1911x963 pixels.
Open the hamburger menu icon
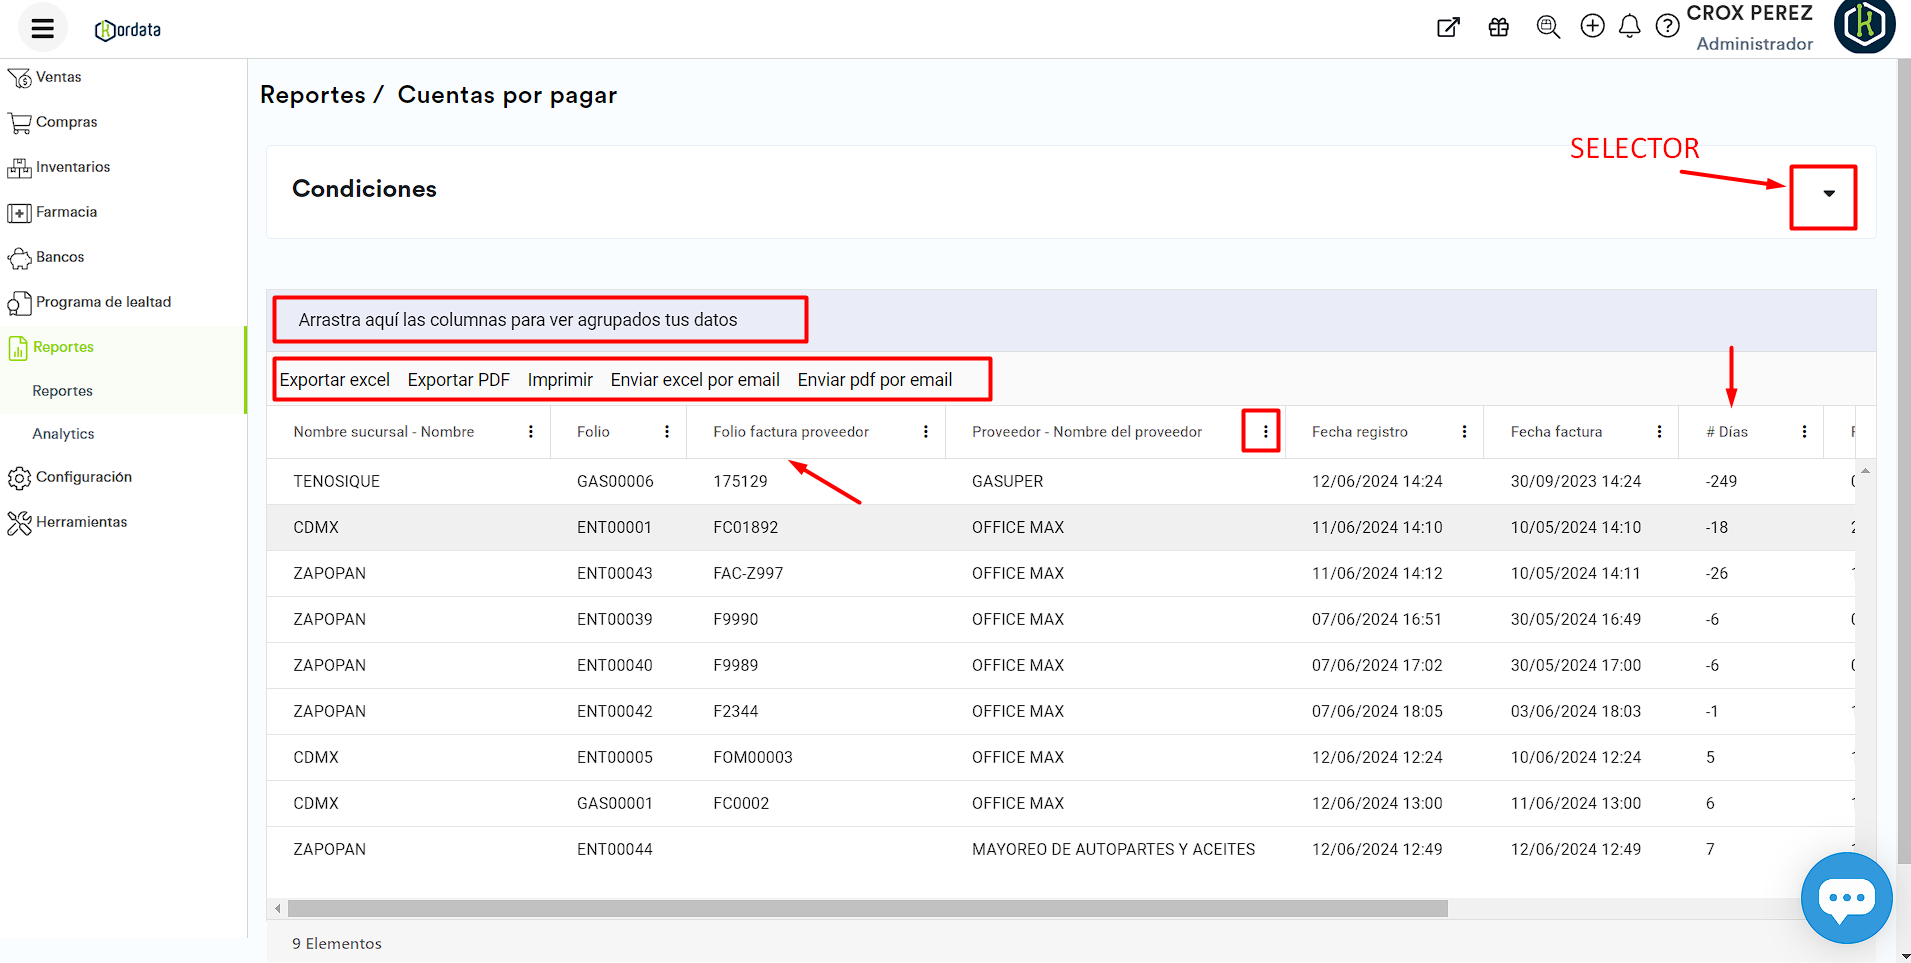[42, 28]
